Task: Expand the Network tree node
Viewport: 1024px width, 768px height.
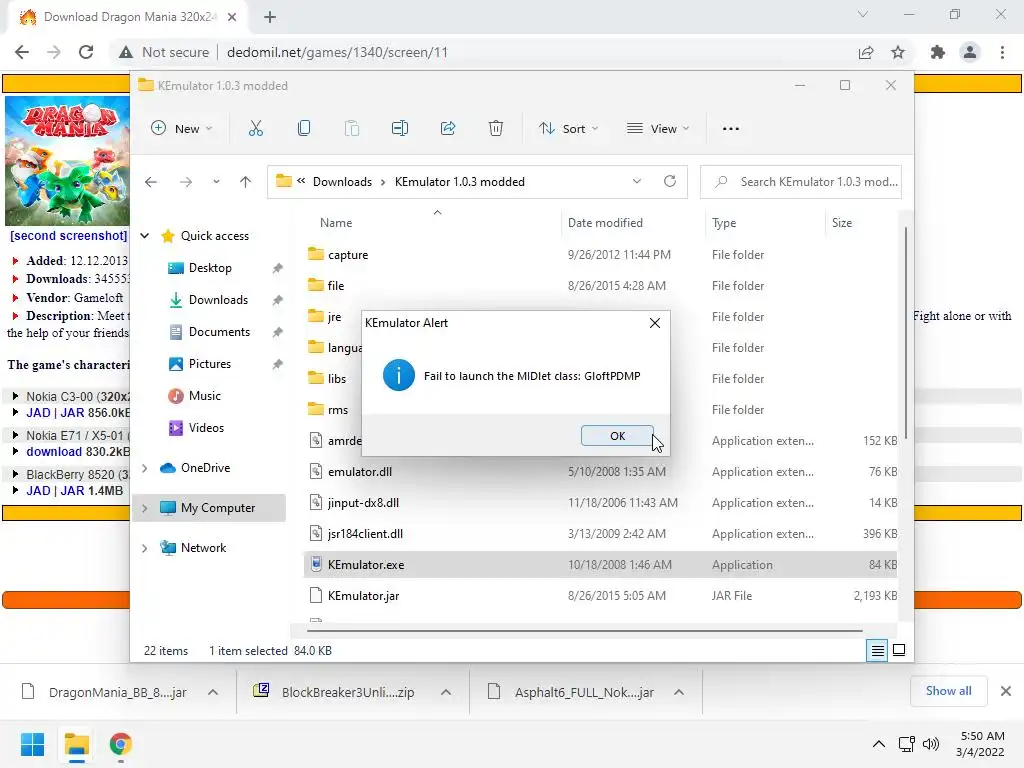Action: (x=145, y=549)
